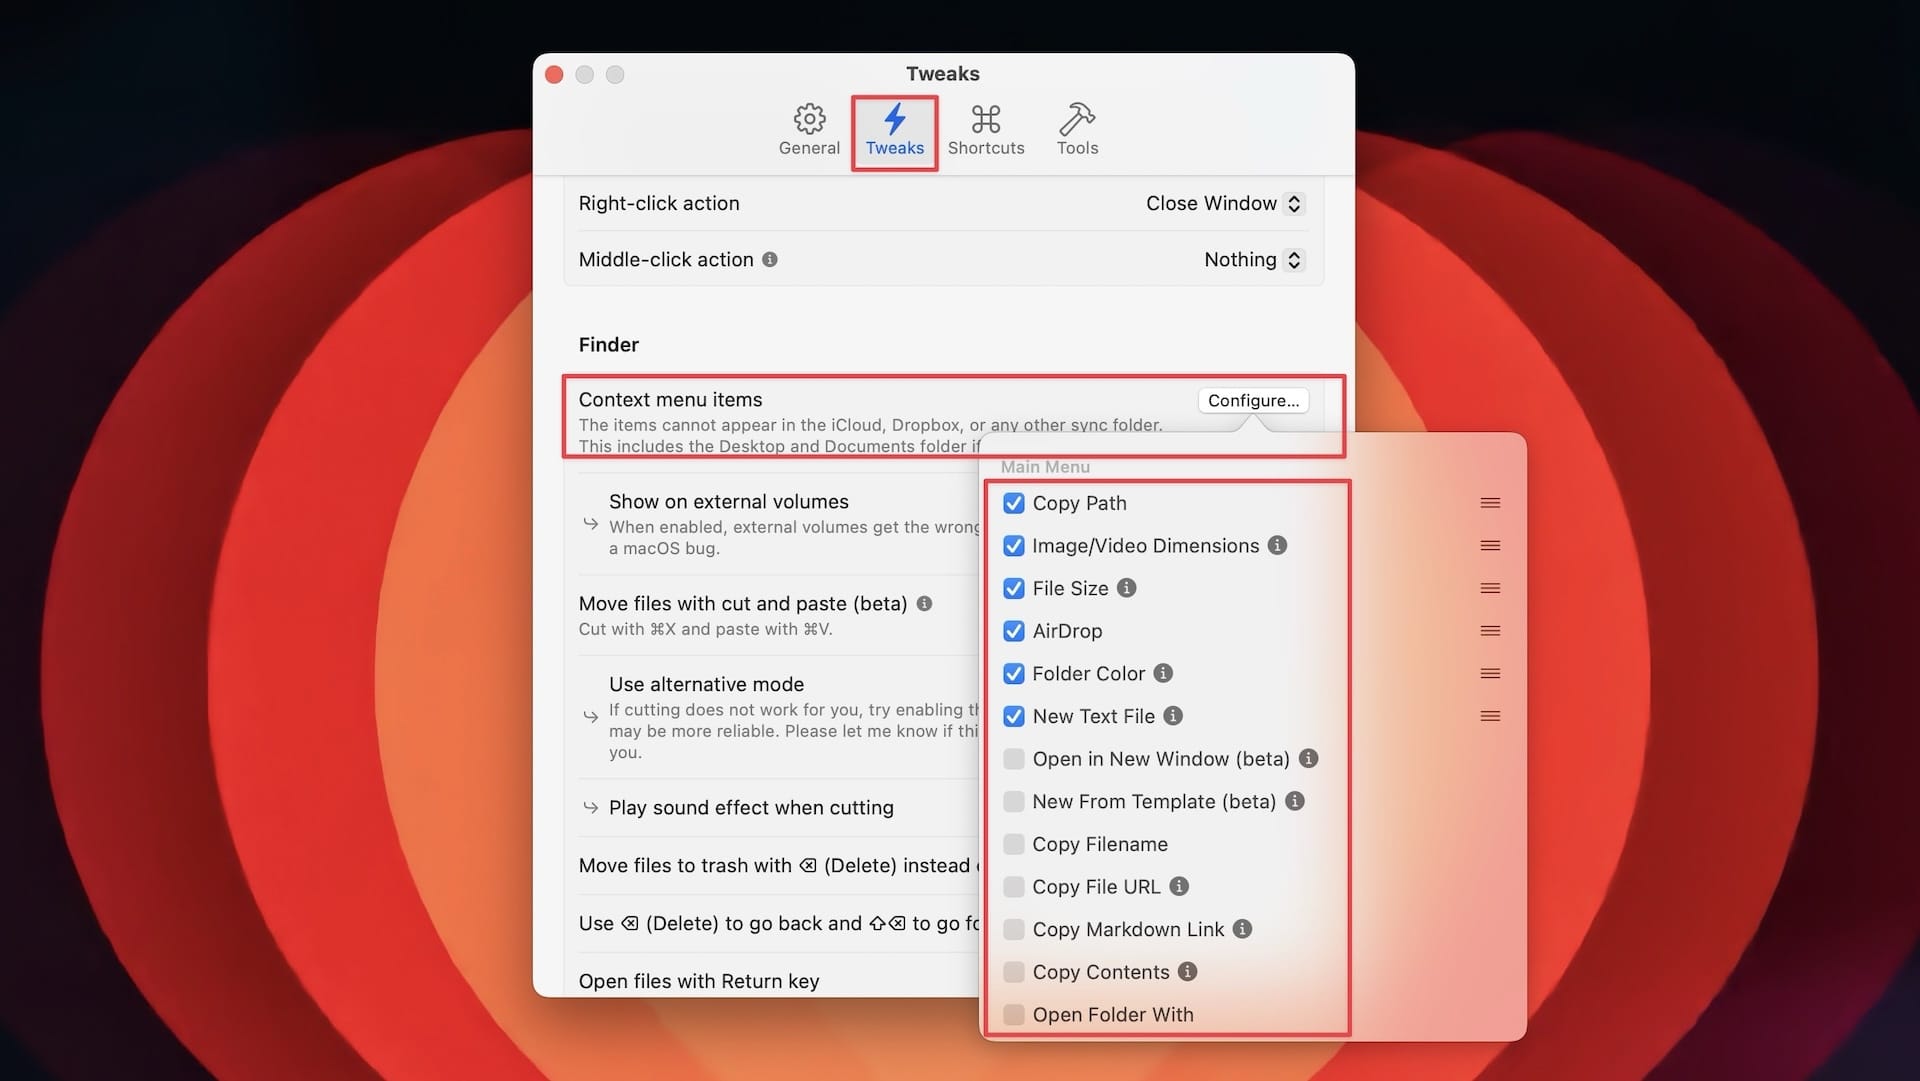Click 'Play sound effect when cutting' text

751,808
